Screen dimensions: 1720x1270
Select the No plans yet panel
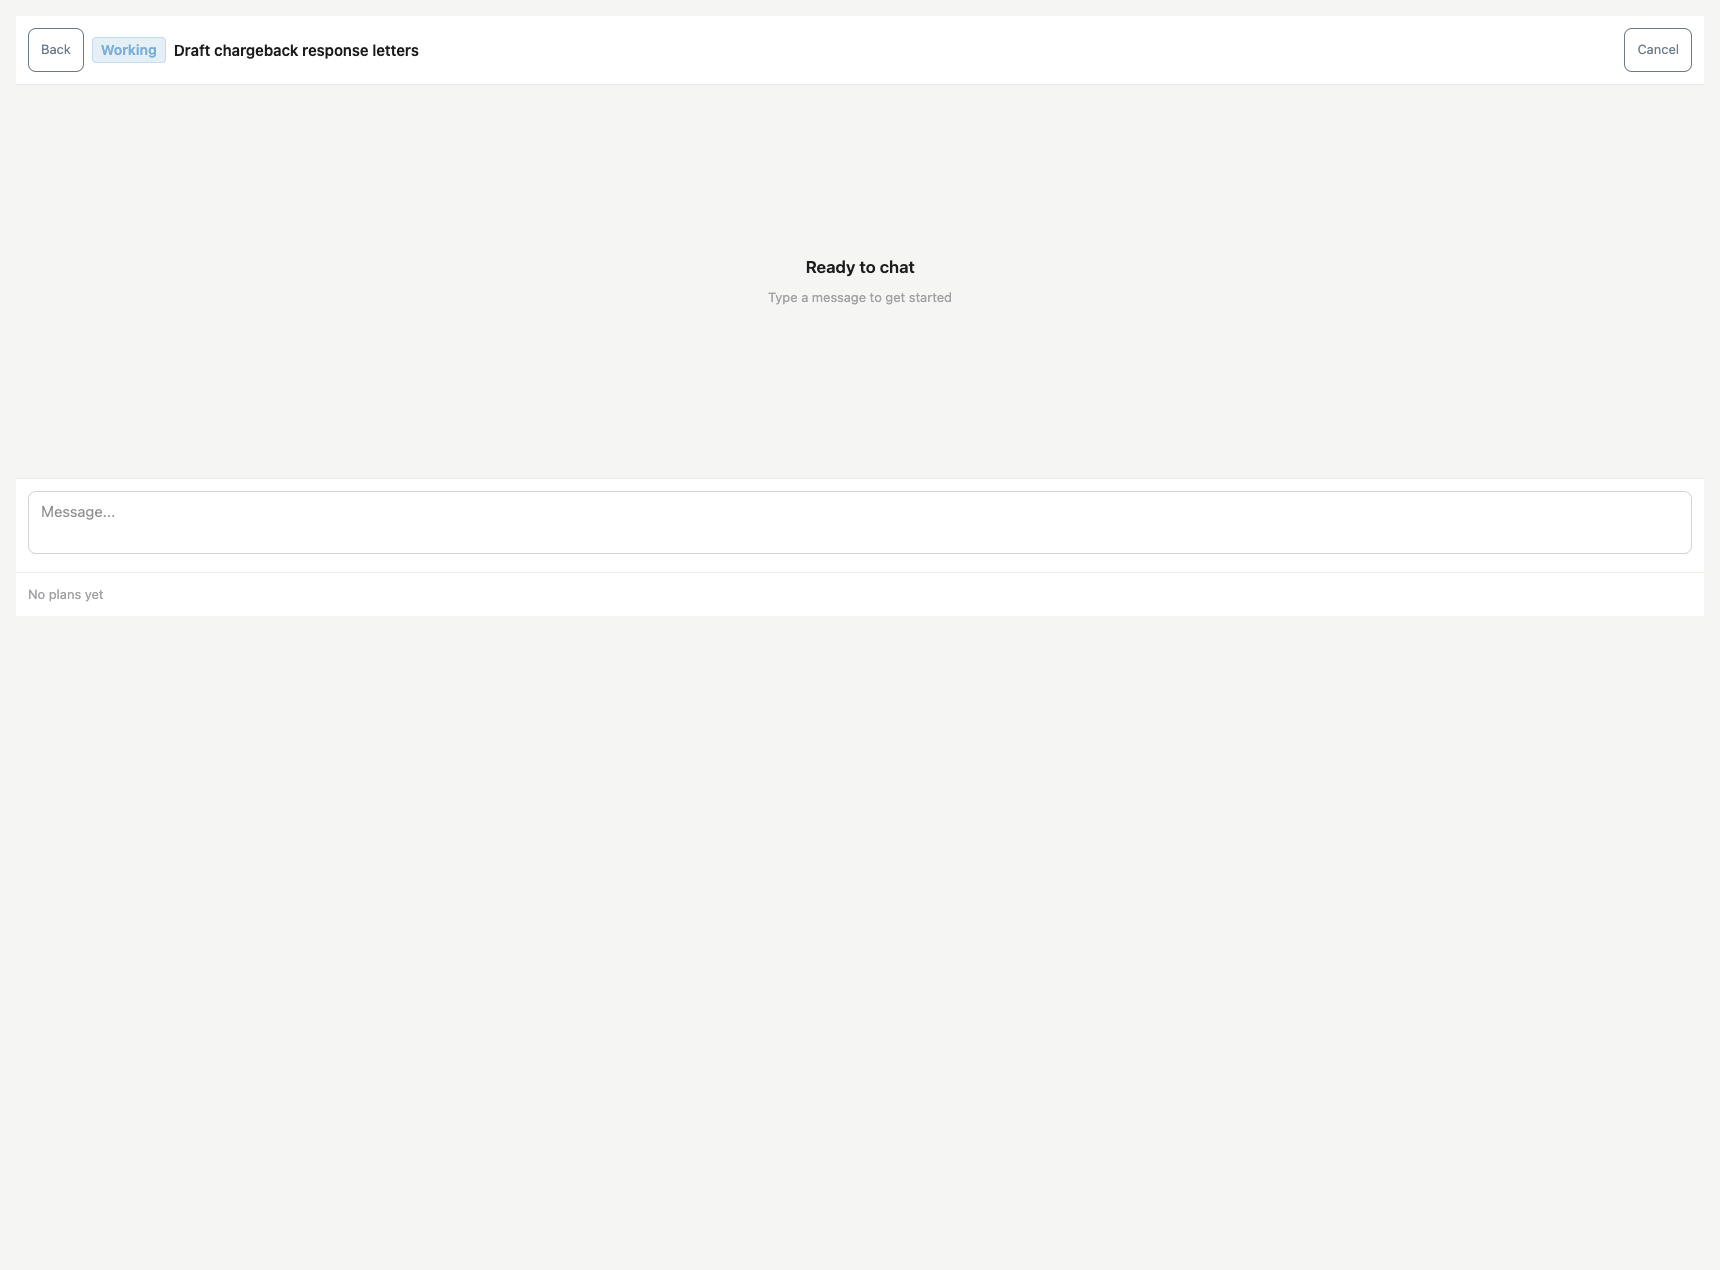tap(859, 594)
